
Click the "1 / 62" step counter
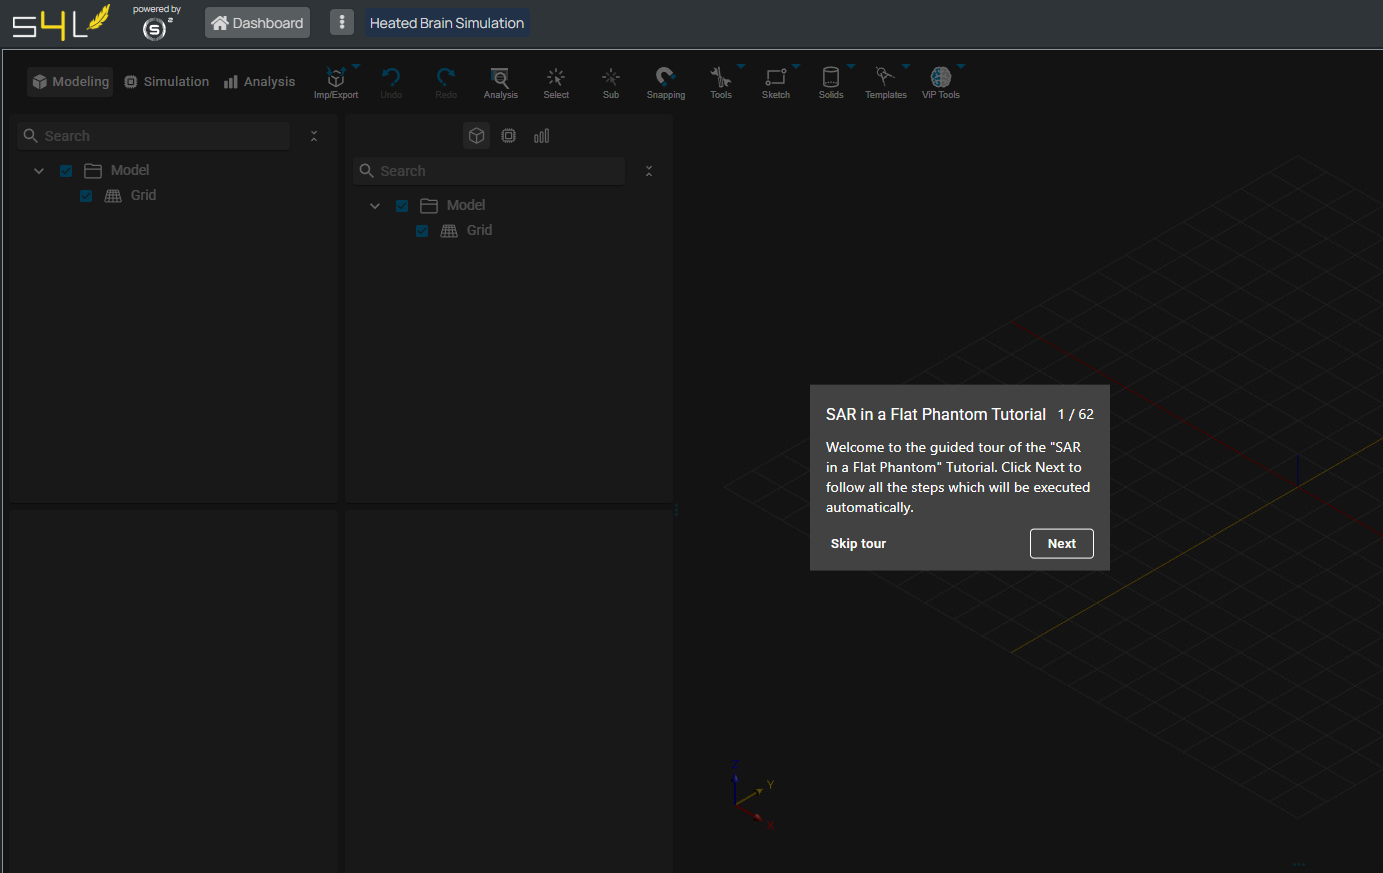click(x=1076, y=414)
